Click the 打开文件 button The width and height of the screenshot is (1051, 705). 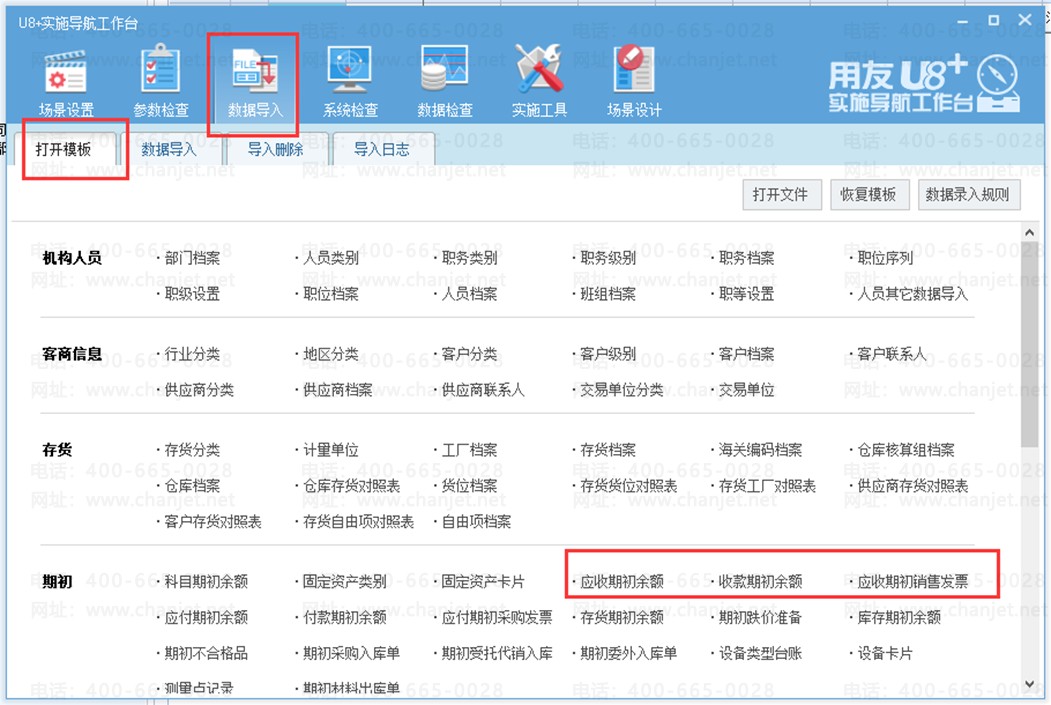click(x=781, y=194)
